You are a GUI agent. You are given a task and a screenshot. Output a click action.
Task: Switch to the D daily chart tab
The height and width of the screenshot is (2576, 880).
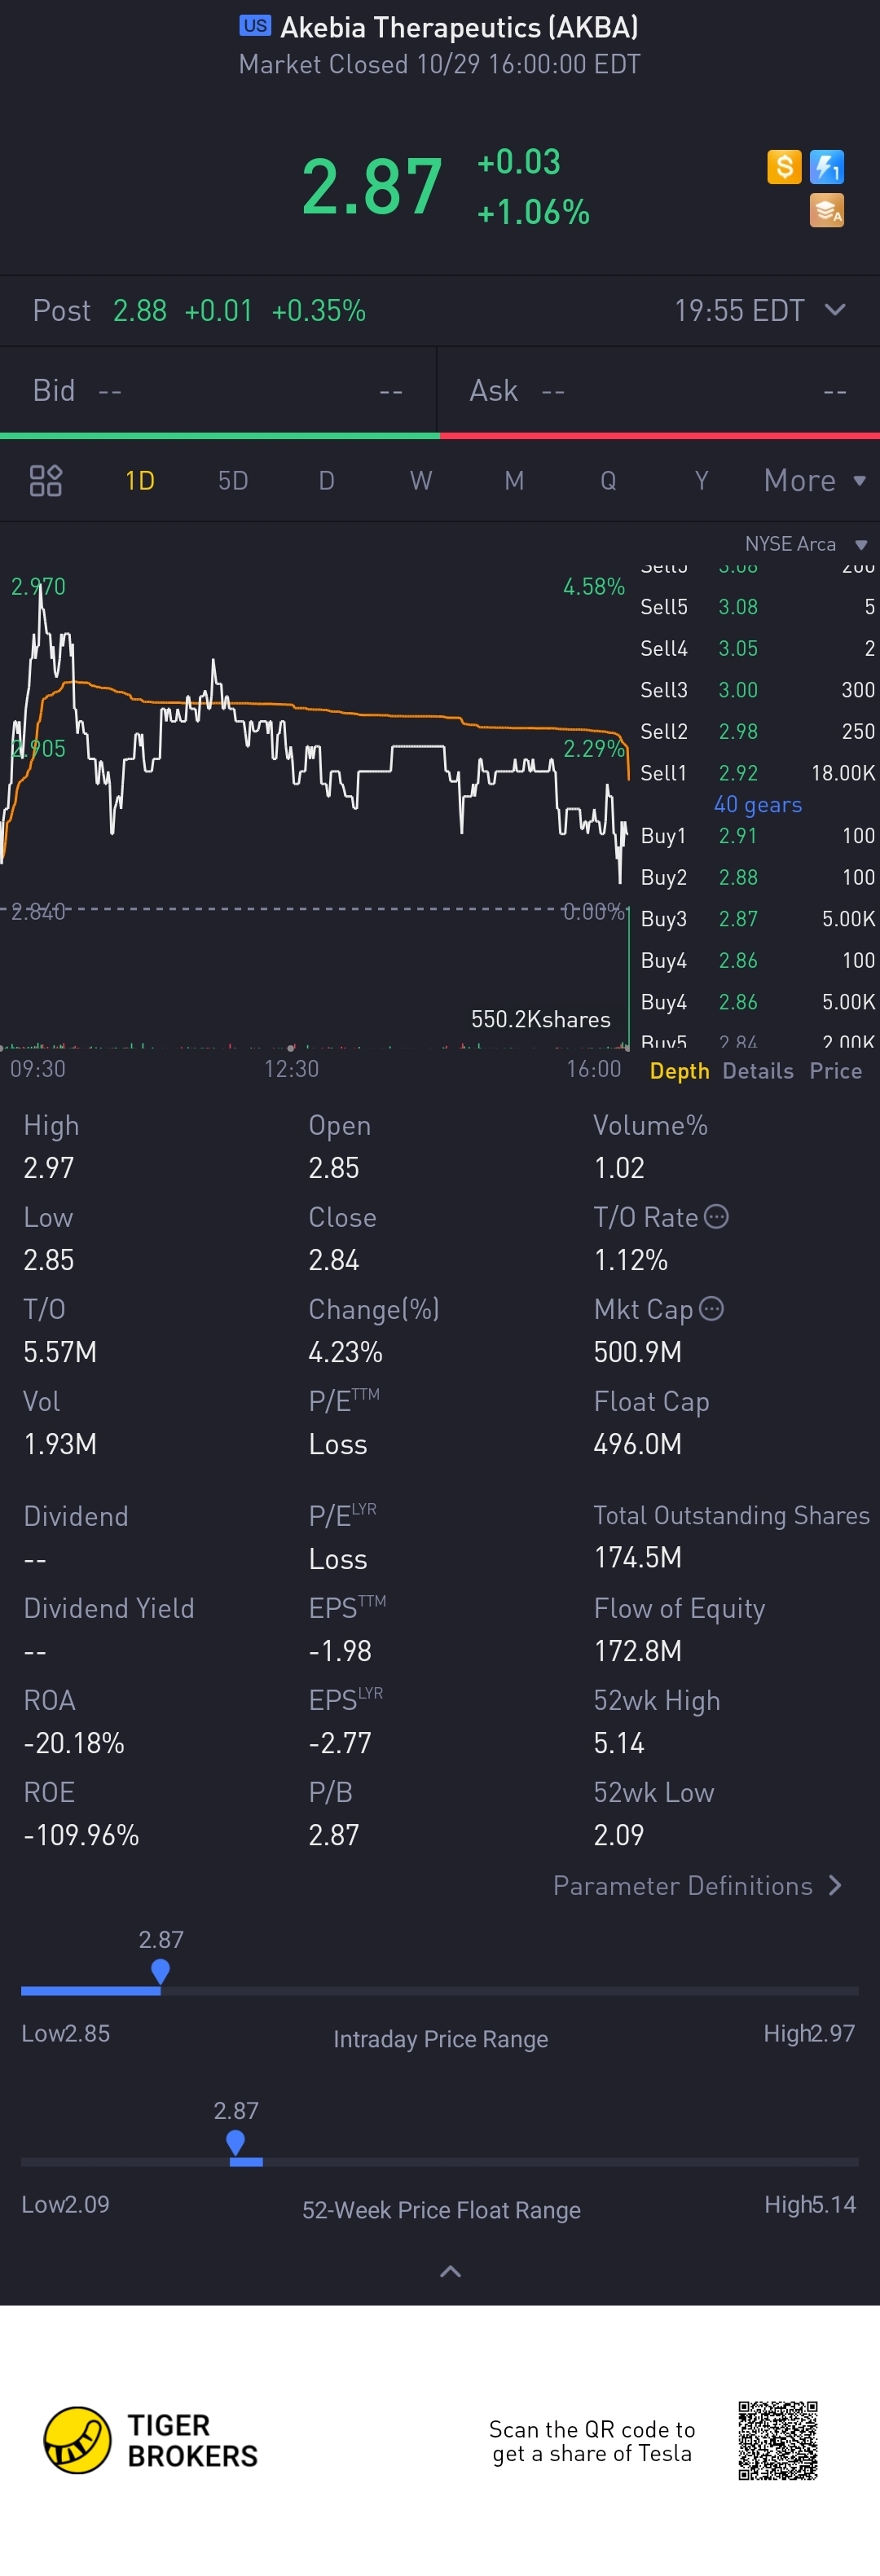coord(326,481)
